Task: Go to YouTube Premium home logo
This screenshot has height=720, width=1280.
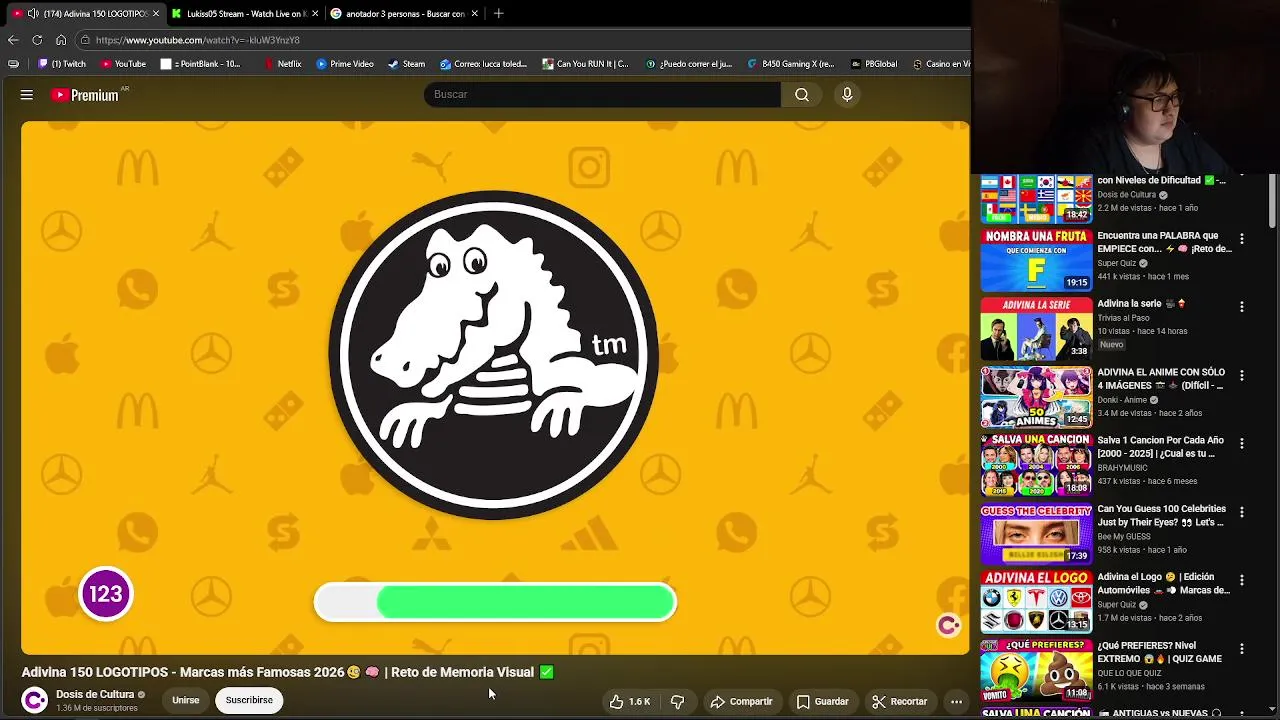Action: (x=86, y=95)
